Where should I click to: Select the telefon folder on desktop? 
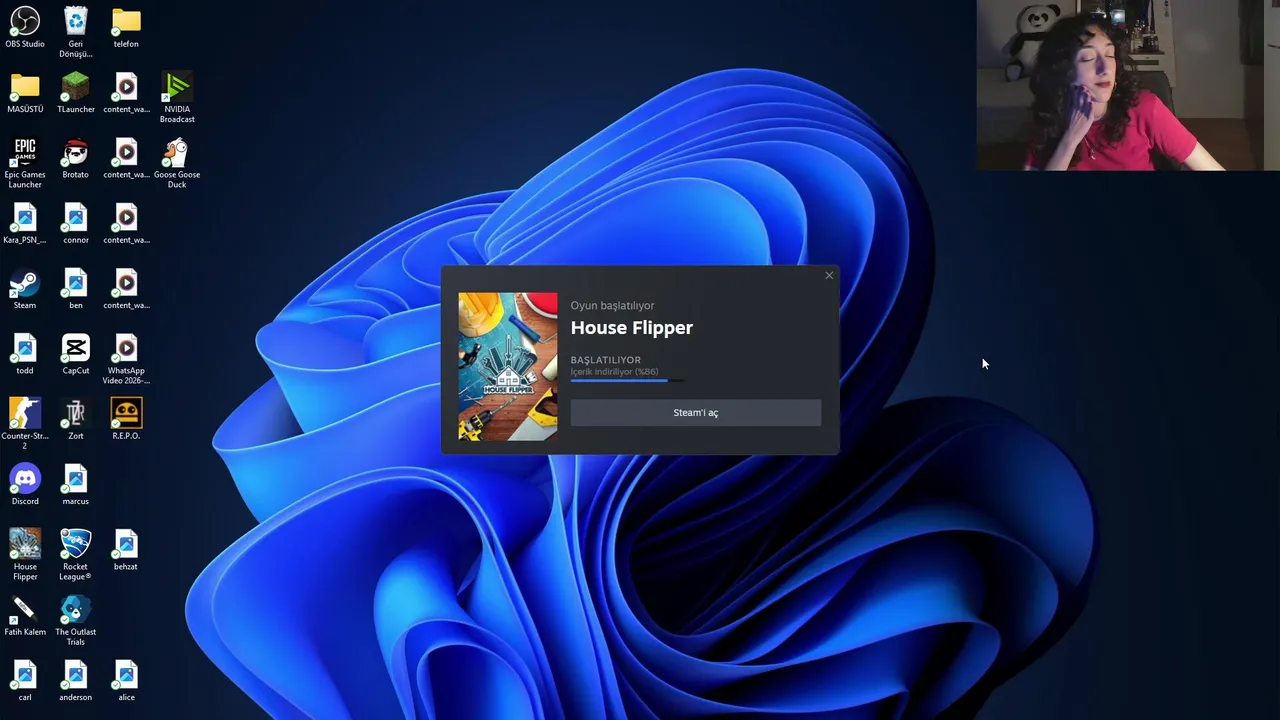126,27
